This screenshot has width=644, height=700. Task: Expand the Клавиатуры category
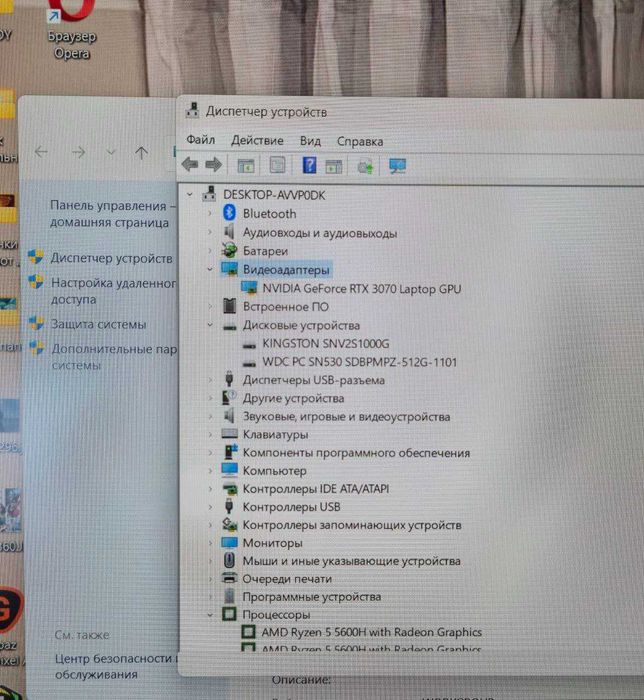[x=210, y=434]
